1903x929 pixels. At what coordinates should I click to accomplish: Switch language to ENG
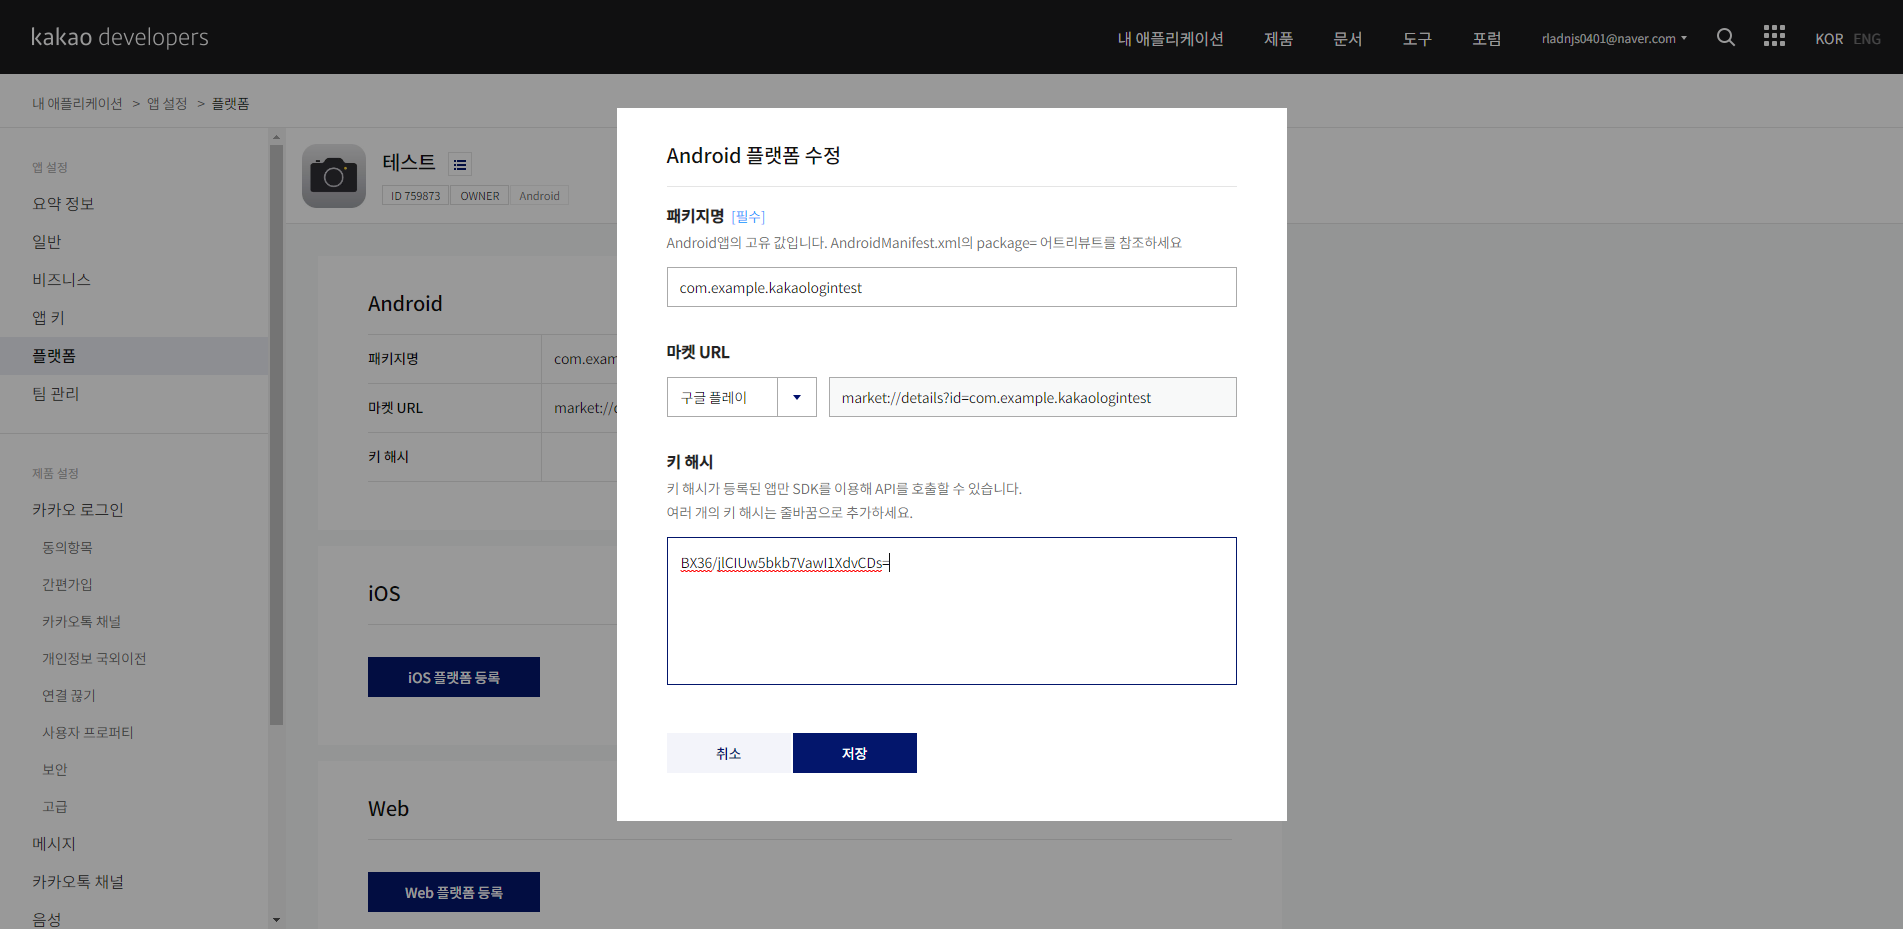click(1867, 39)
